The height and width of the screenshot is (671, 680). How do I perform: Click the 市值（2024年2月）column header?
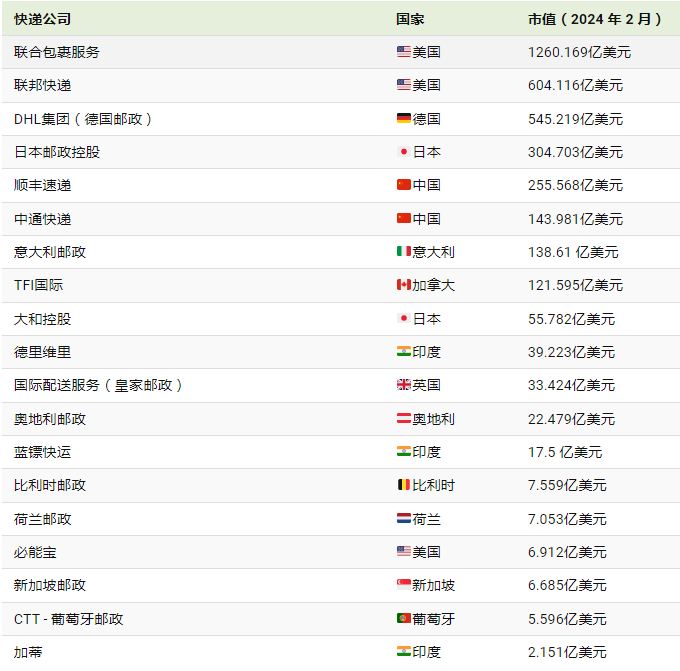pos(595,19)
